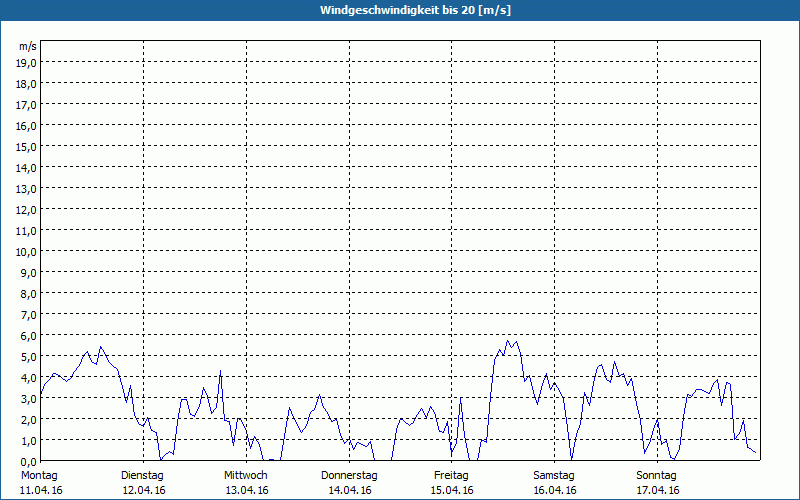This screenshot has height=500, width=800.
Task: Click the 'm/s' unit label
Action: pyautogui.click(x=28, y=46)
